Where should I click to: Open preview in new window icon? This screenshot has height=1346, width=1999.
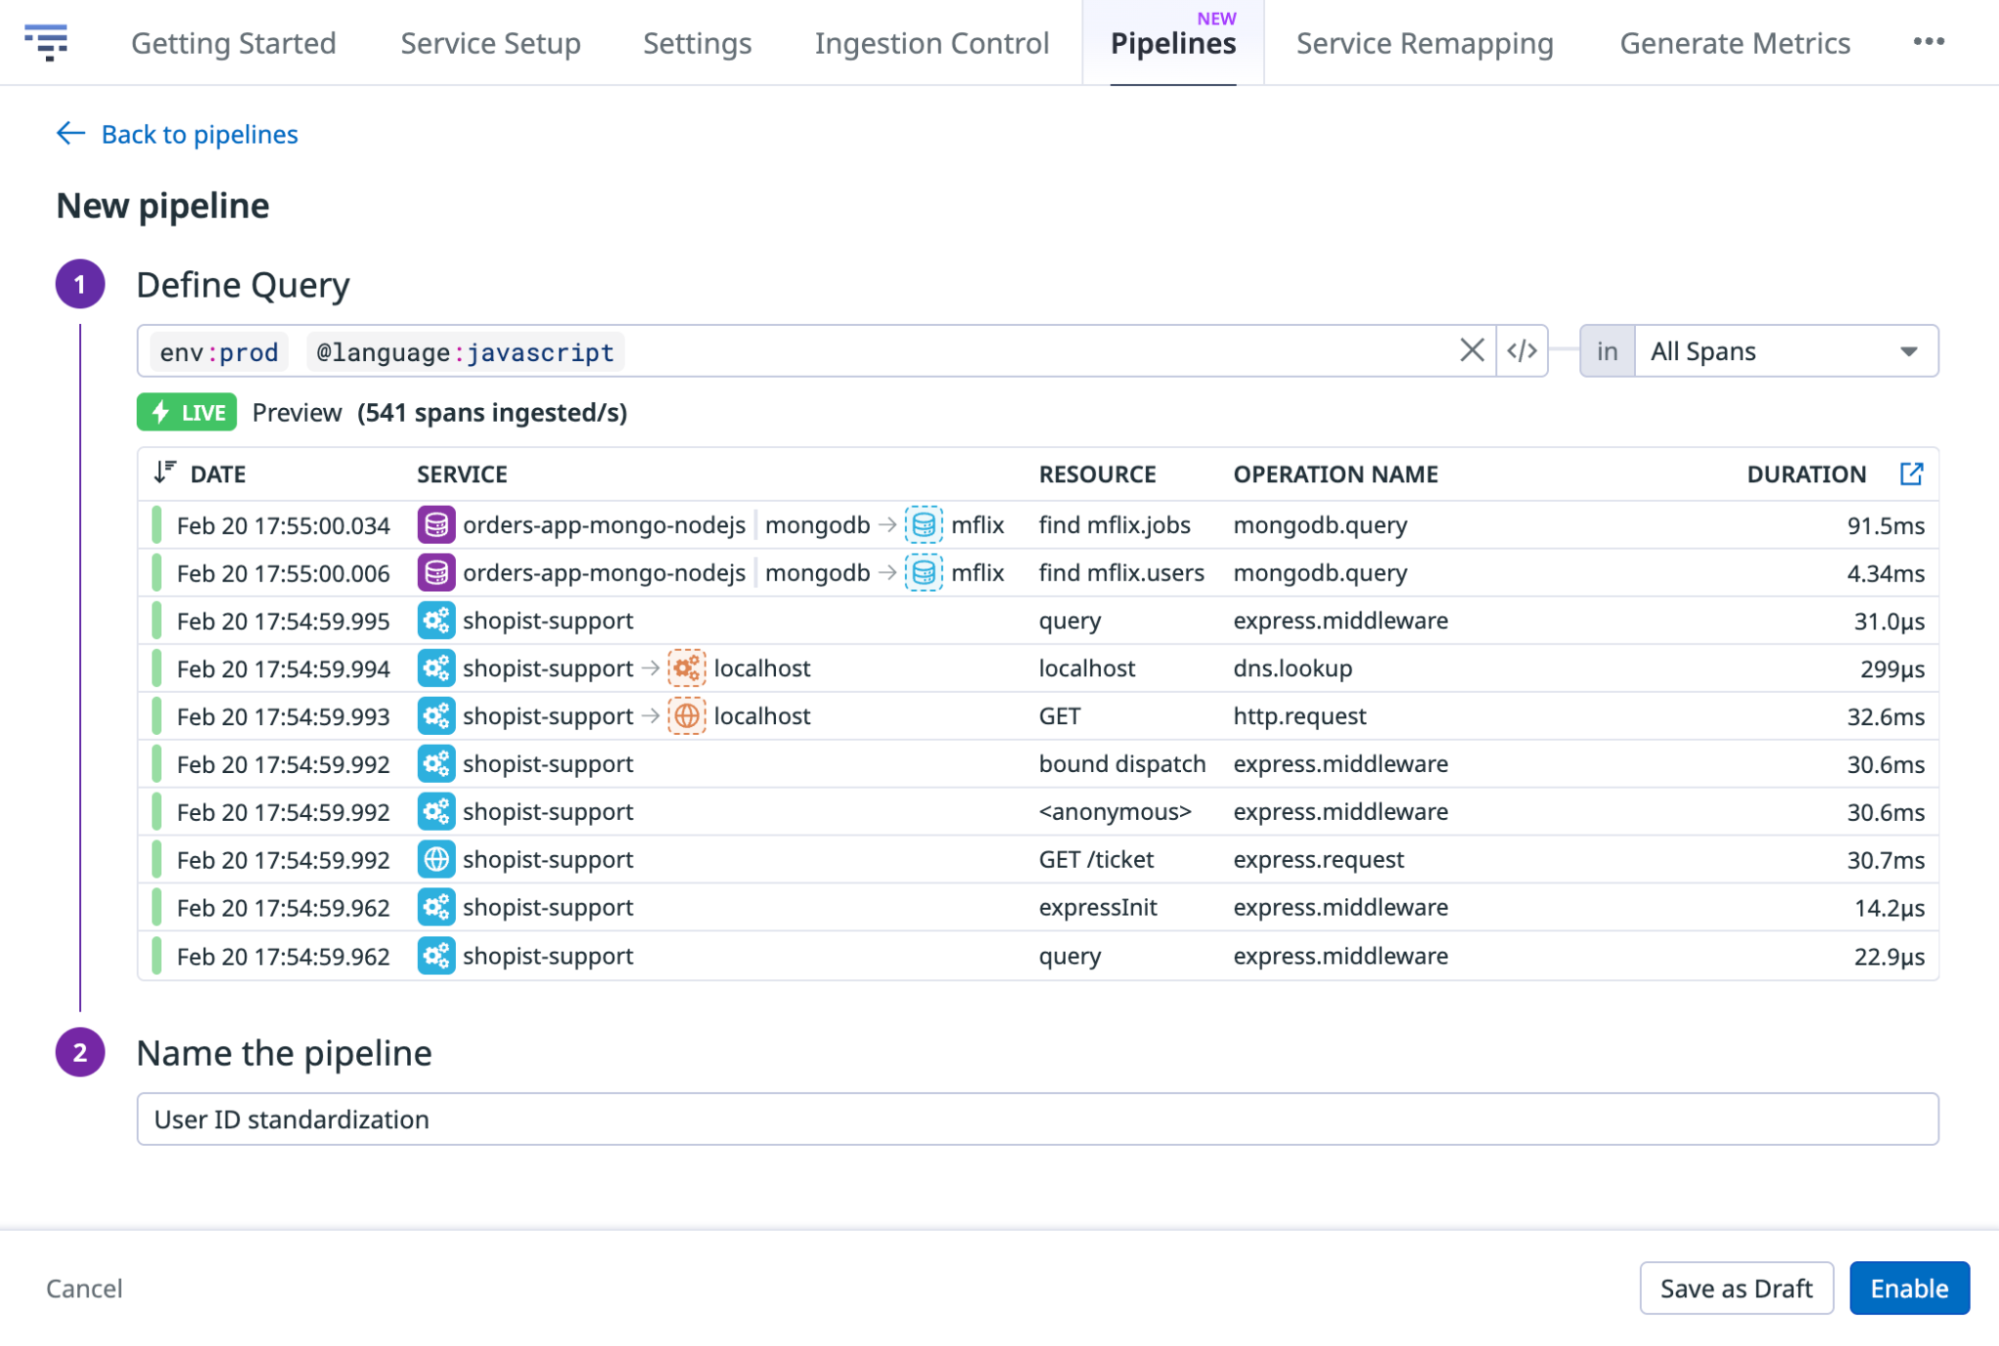click(1910, 474)
